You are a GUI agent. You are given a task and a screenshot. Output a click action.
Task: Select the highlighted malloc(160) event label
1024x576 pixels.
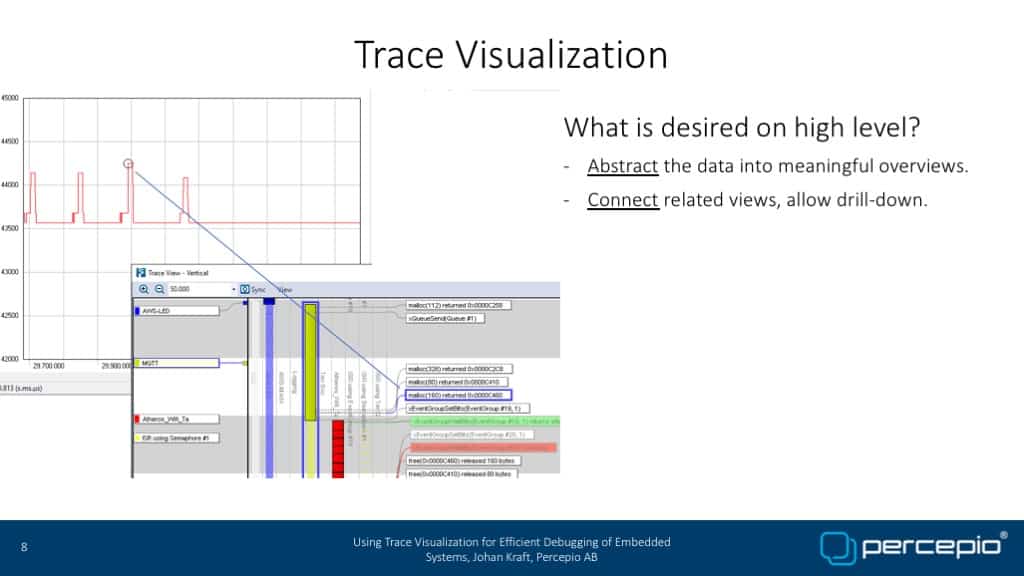click(446, 395)
